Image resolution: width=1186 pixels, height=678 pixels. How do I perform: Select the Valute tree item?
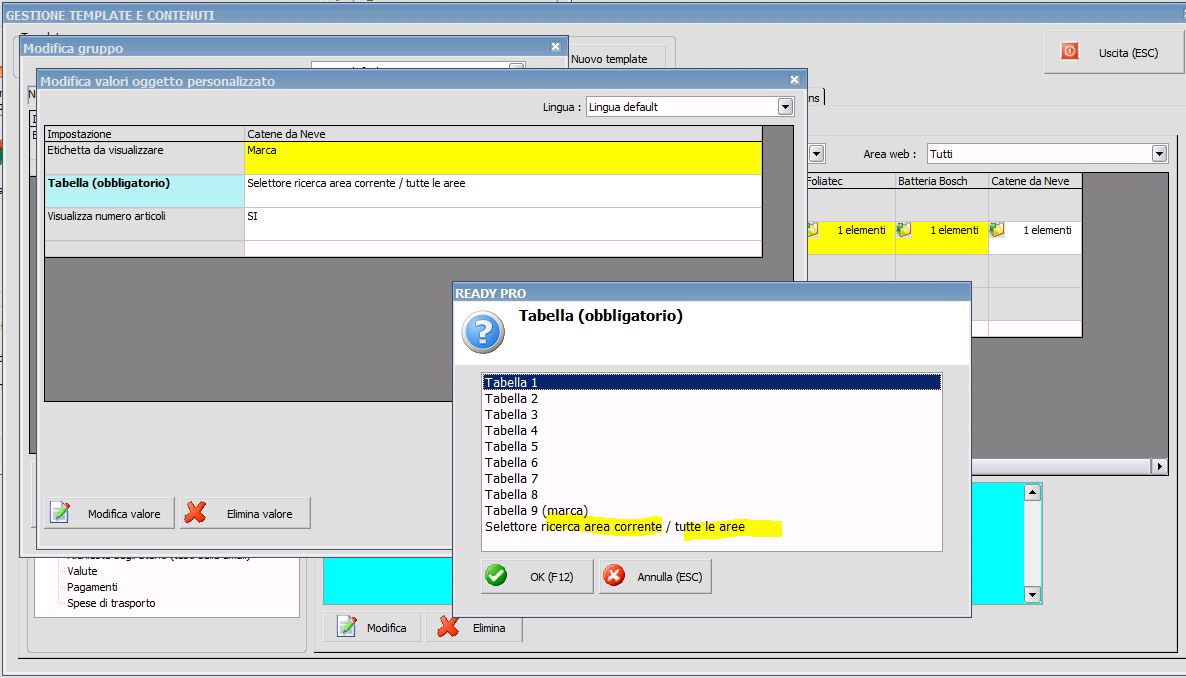[82, 571]
